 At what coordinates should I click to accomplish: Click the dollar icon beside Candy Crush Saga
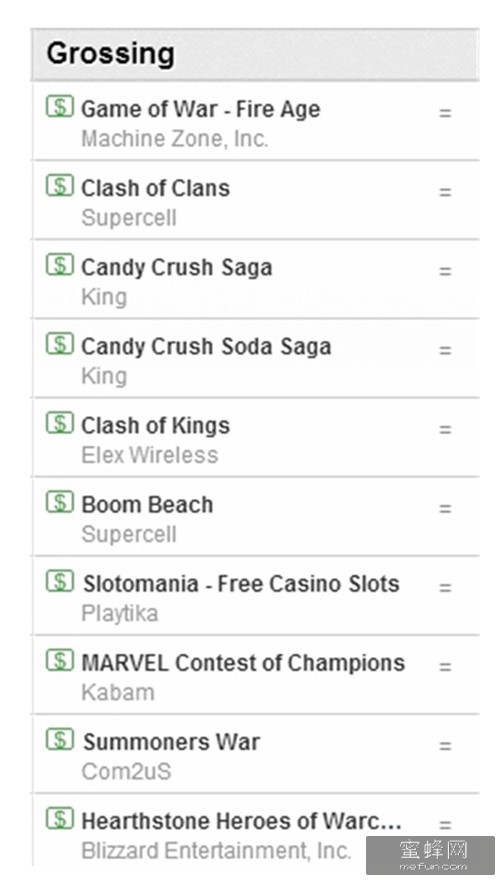(x=59, y=264)
